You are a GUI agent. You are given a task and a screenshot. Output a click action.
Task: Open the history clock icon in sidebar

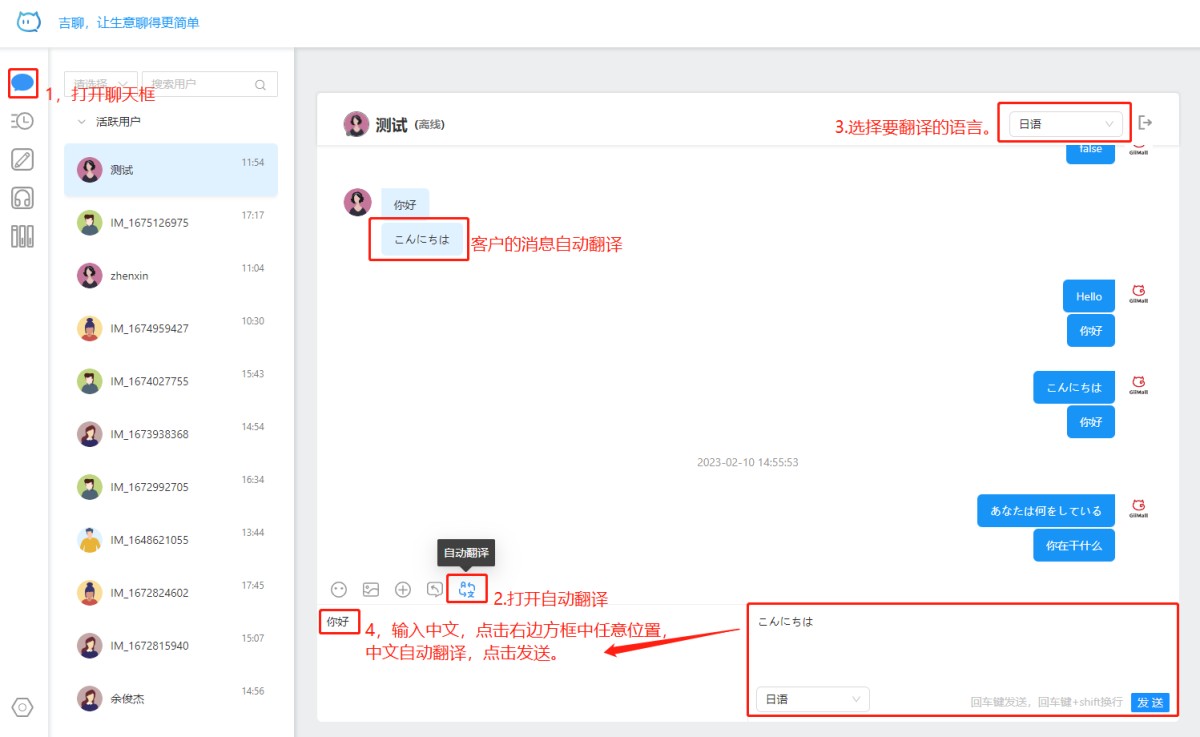click(22, 121)
